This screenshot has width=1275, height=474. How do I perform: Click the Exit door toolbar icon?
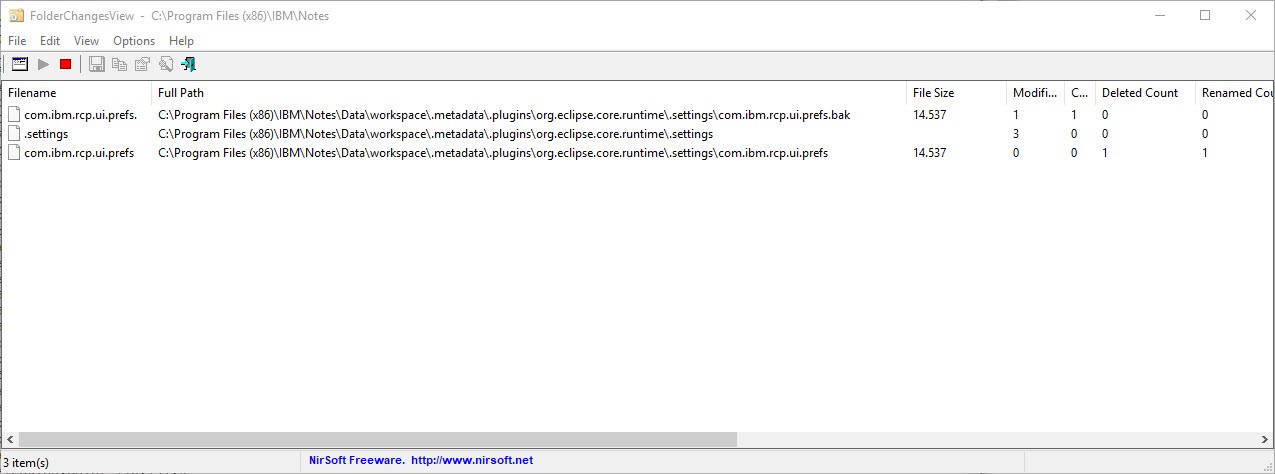188,64
